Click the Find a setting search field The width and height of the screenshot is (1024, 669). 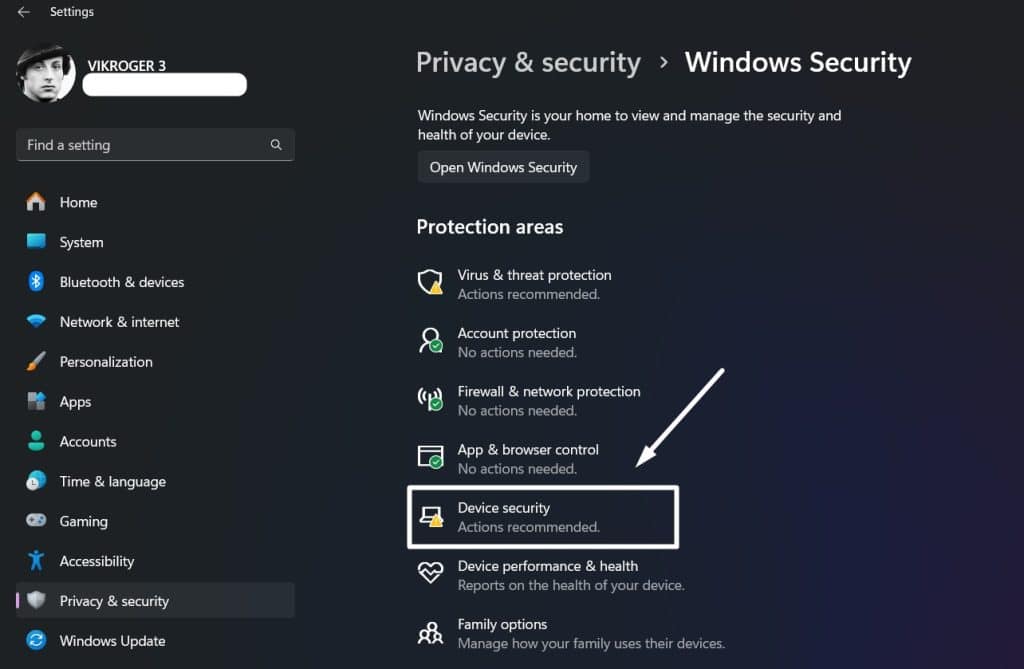(x=155, y=145)
